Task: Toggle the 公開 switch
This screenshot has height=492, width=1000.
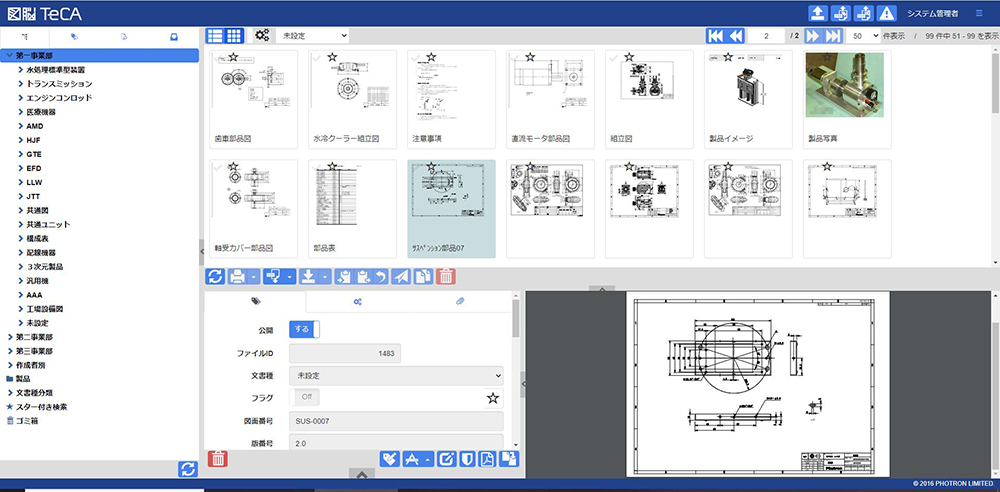Action: [x=304, y=328]
